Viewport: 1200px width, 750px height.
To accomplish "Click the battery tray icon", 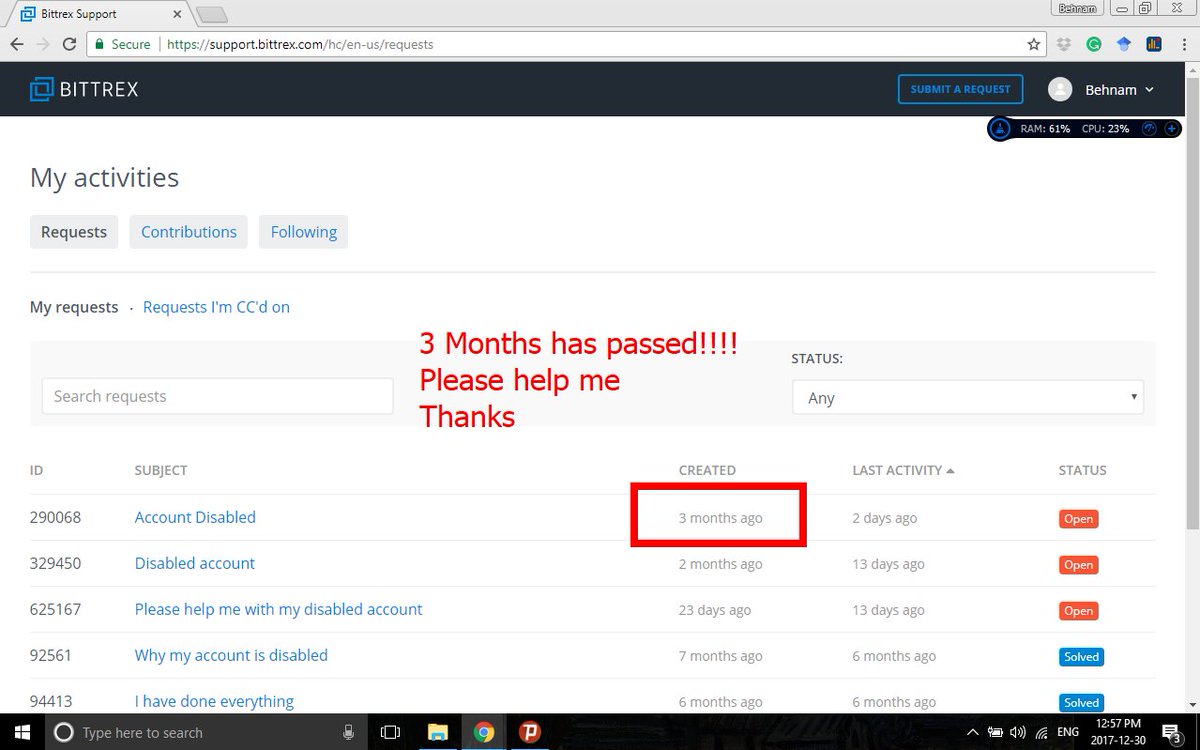I will [x=996, y=732].
